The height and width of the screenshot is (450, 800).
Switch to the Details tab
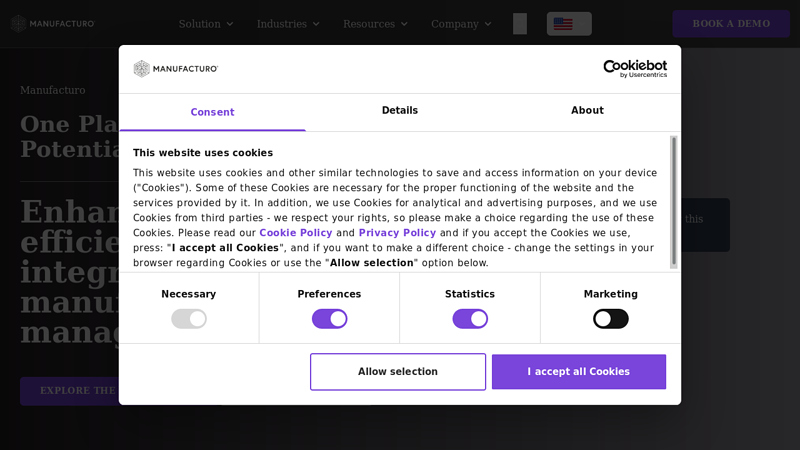pyautogui.click(x=400, y=111)
